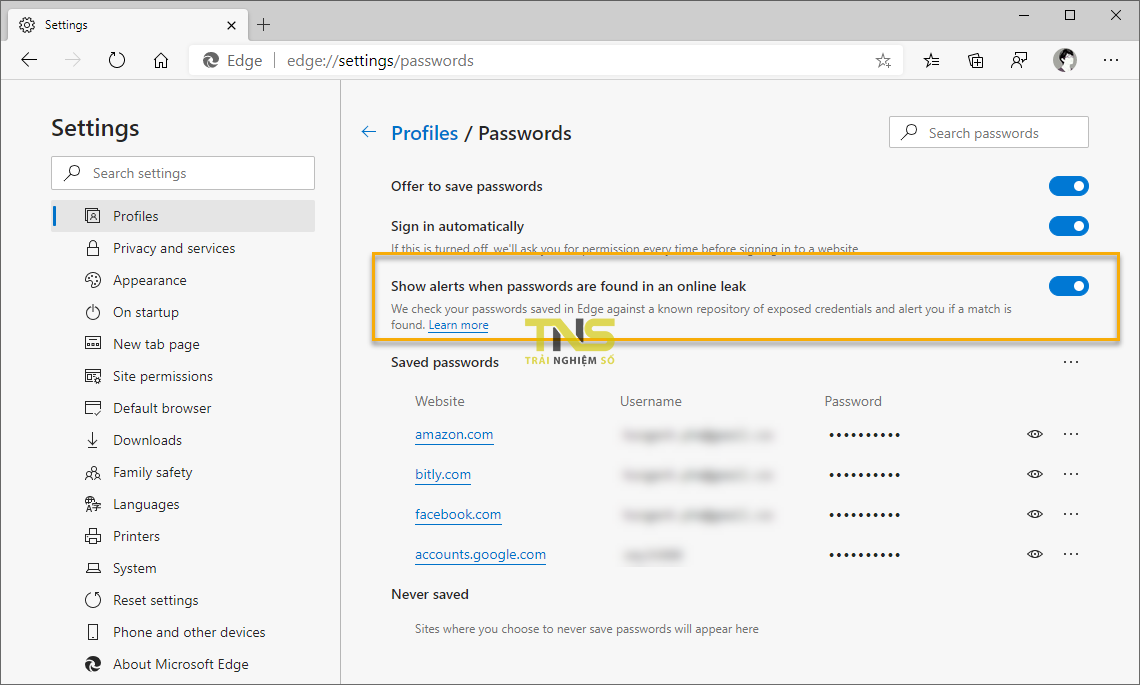
Task: Select the Appearance icon in the sidebar
Action: [94, 280]
